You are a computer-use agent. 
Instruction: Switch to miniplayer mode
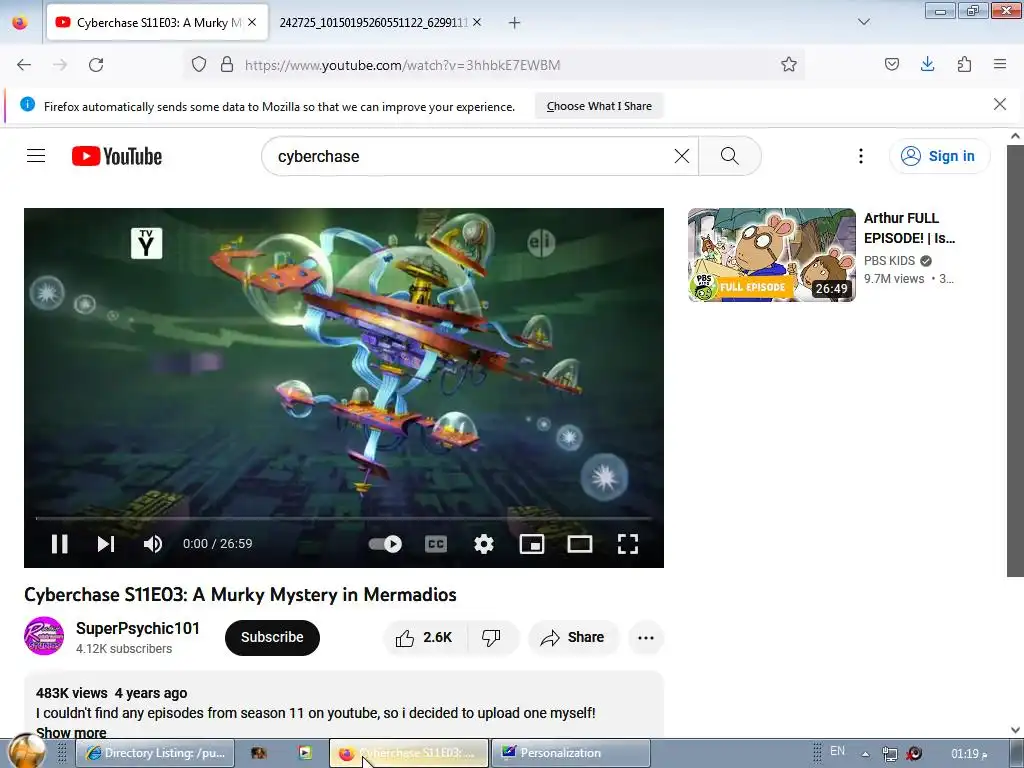(x=532, y=544)
